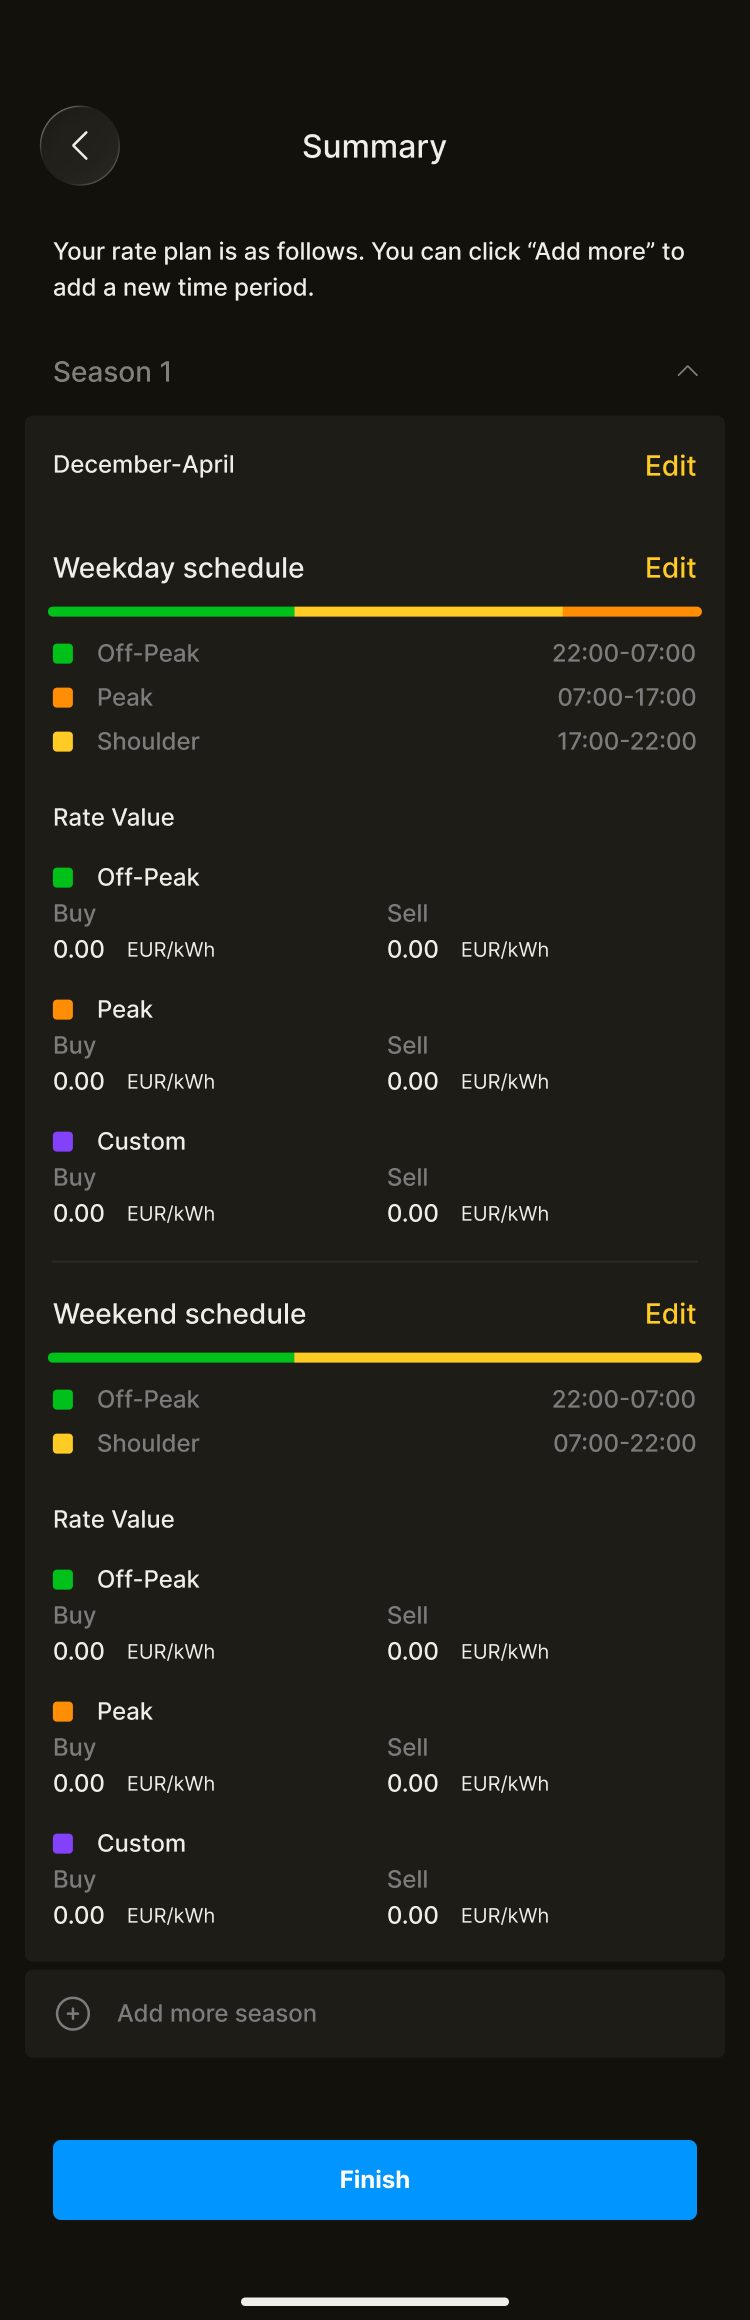Select weekend Custom Buy rate value

coord(79,1916)
